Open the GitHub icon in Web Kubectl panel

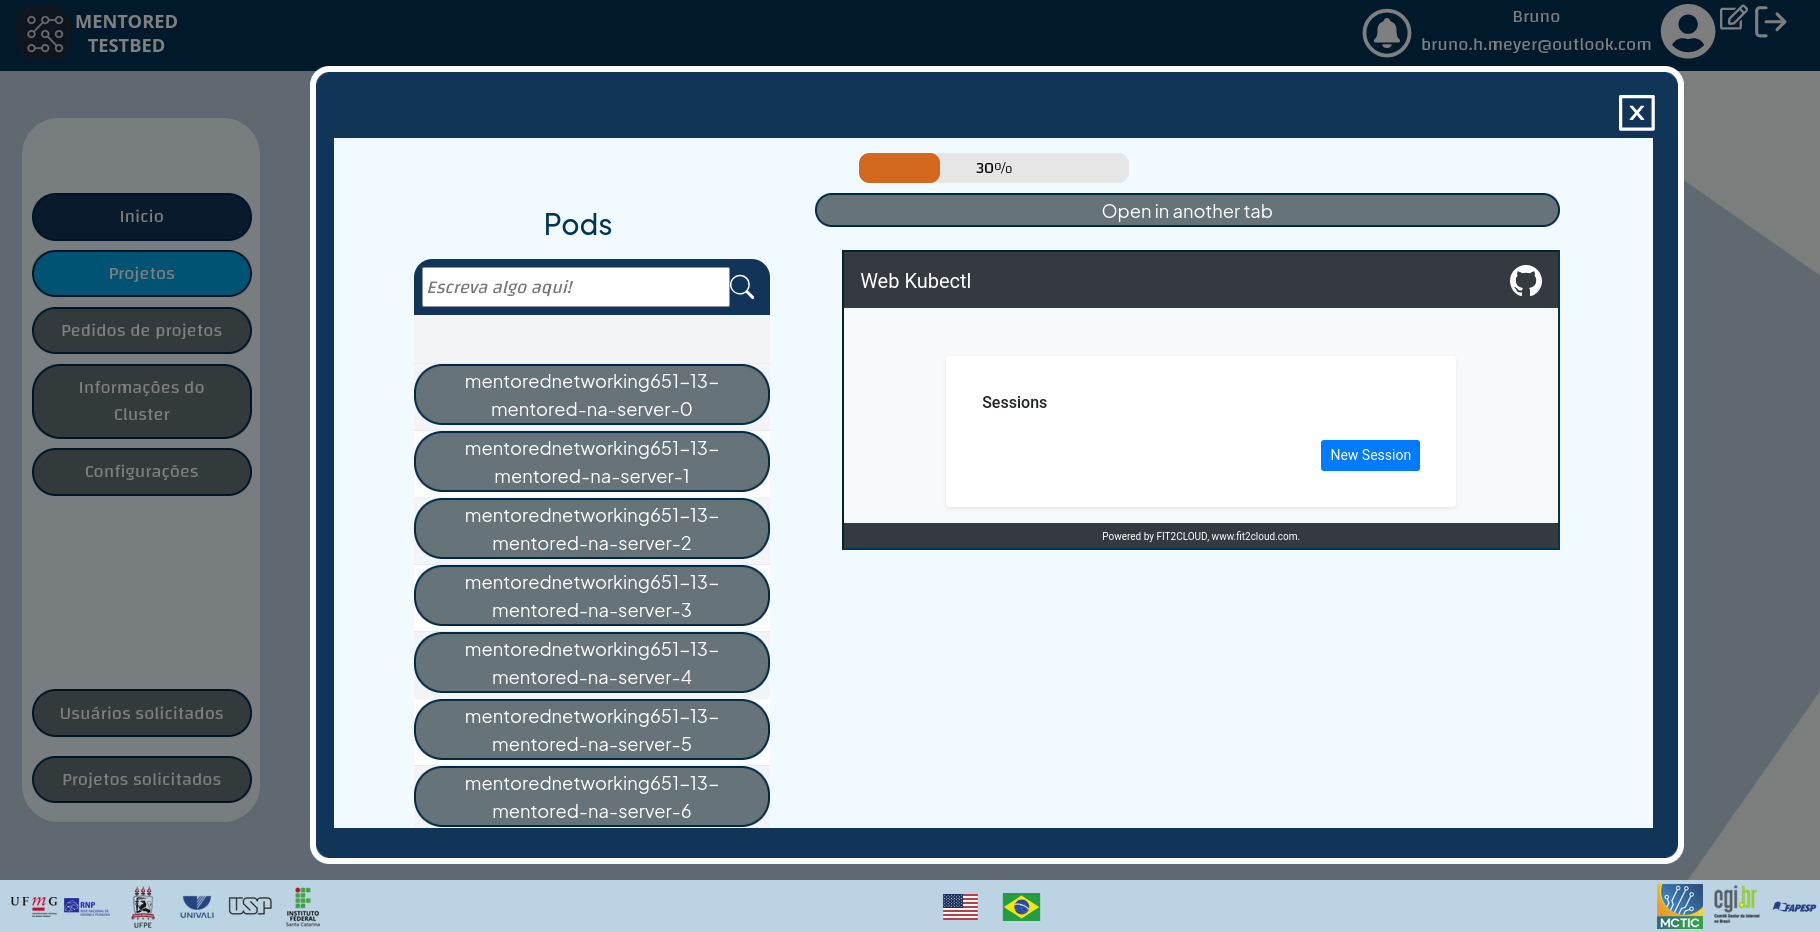click(1525, 281)
